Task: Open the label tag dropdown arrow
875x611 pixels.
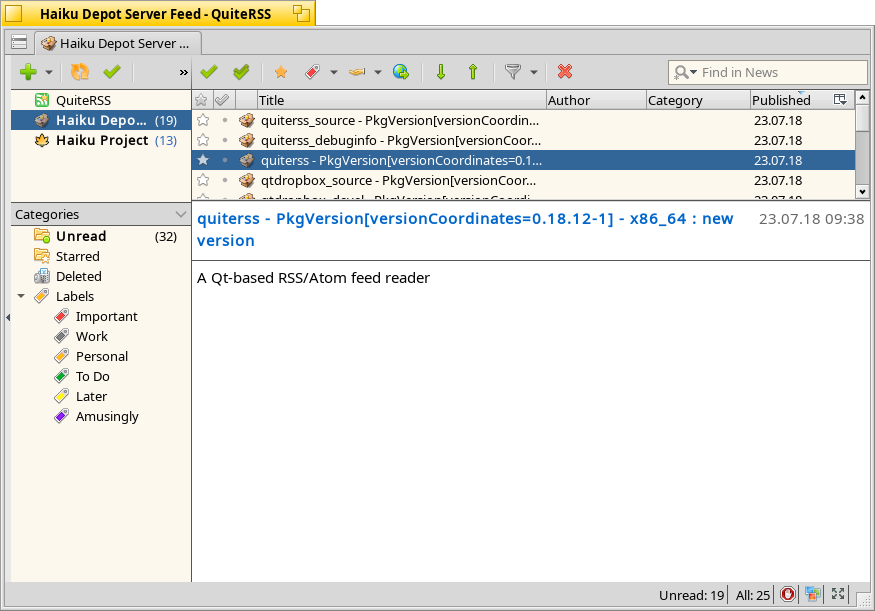Action: 334,73
